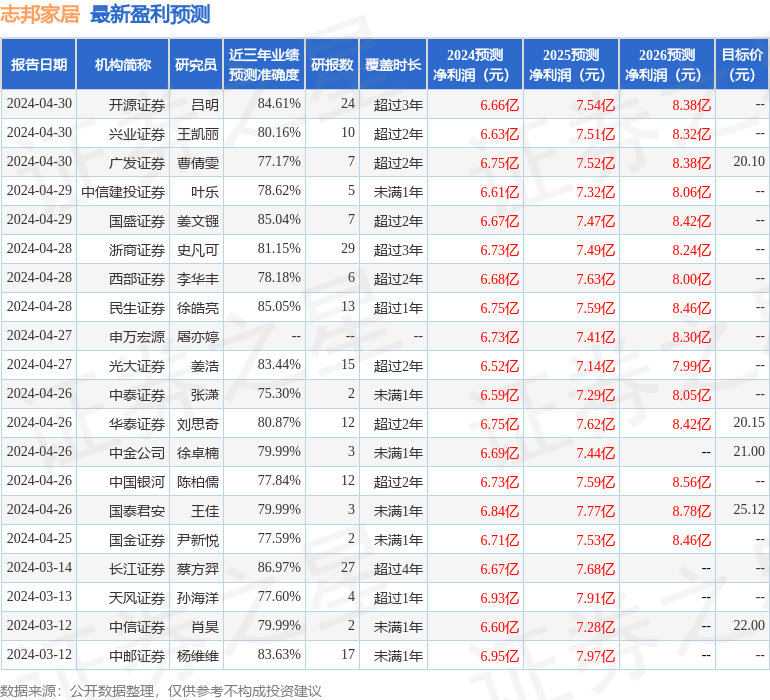Select the 目标价 column header
Screen dimensions: 770x700
(x=742, y=65)
